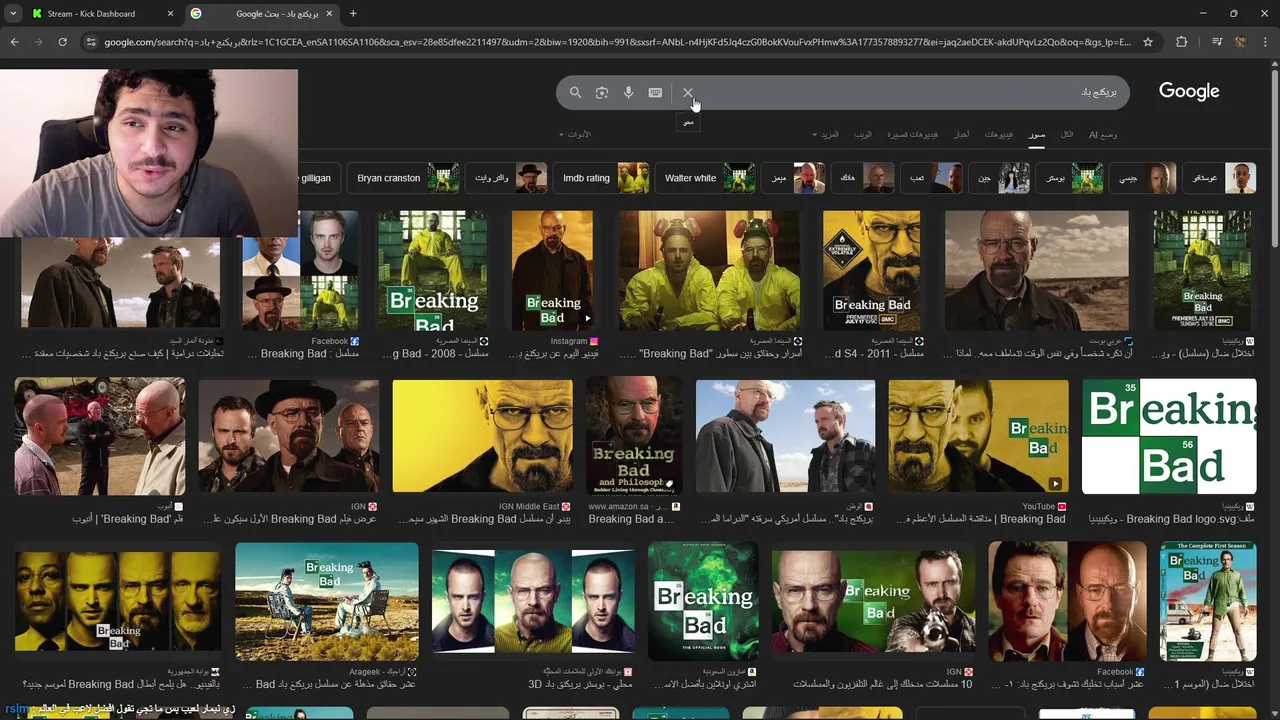Close the Kick Dashboard tab
1280x720 pixels.
[x=170, y=14]
